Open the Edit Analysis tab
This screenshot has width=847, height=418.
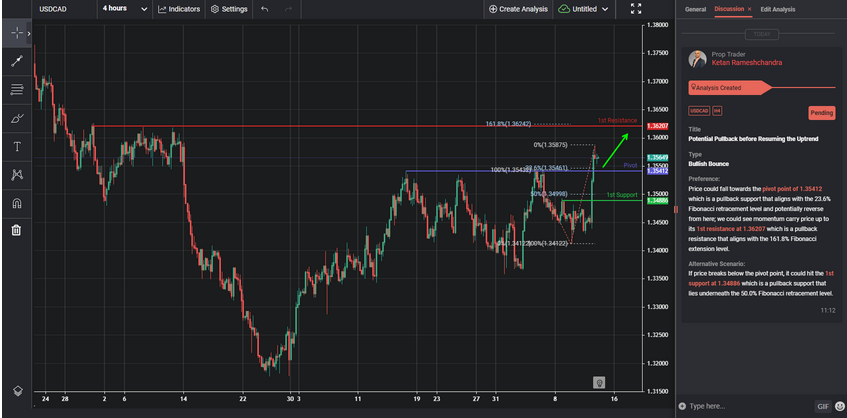coord(778,9)
